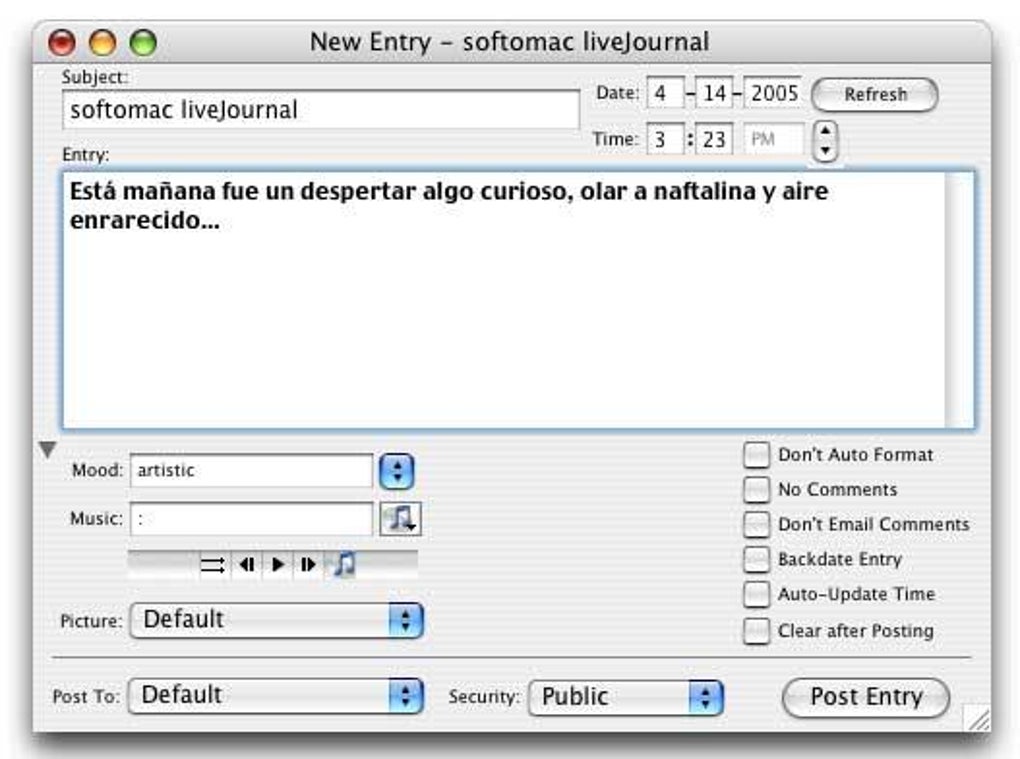Click the Music text field
This screenshot has height=759, width=1020.
(x=252, y=519)
